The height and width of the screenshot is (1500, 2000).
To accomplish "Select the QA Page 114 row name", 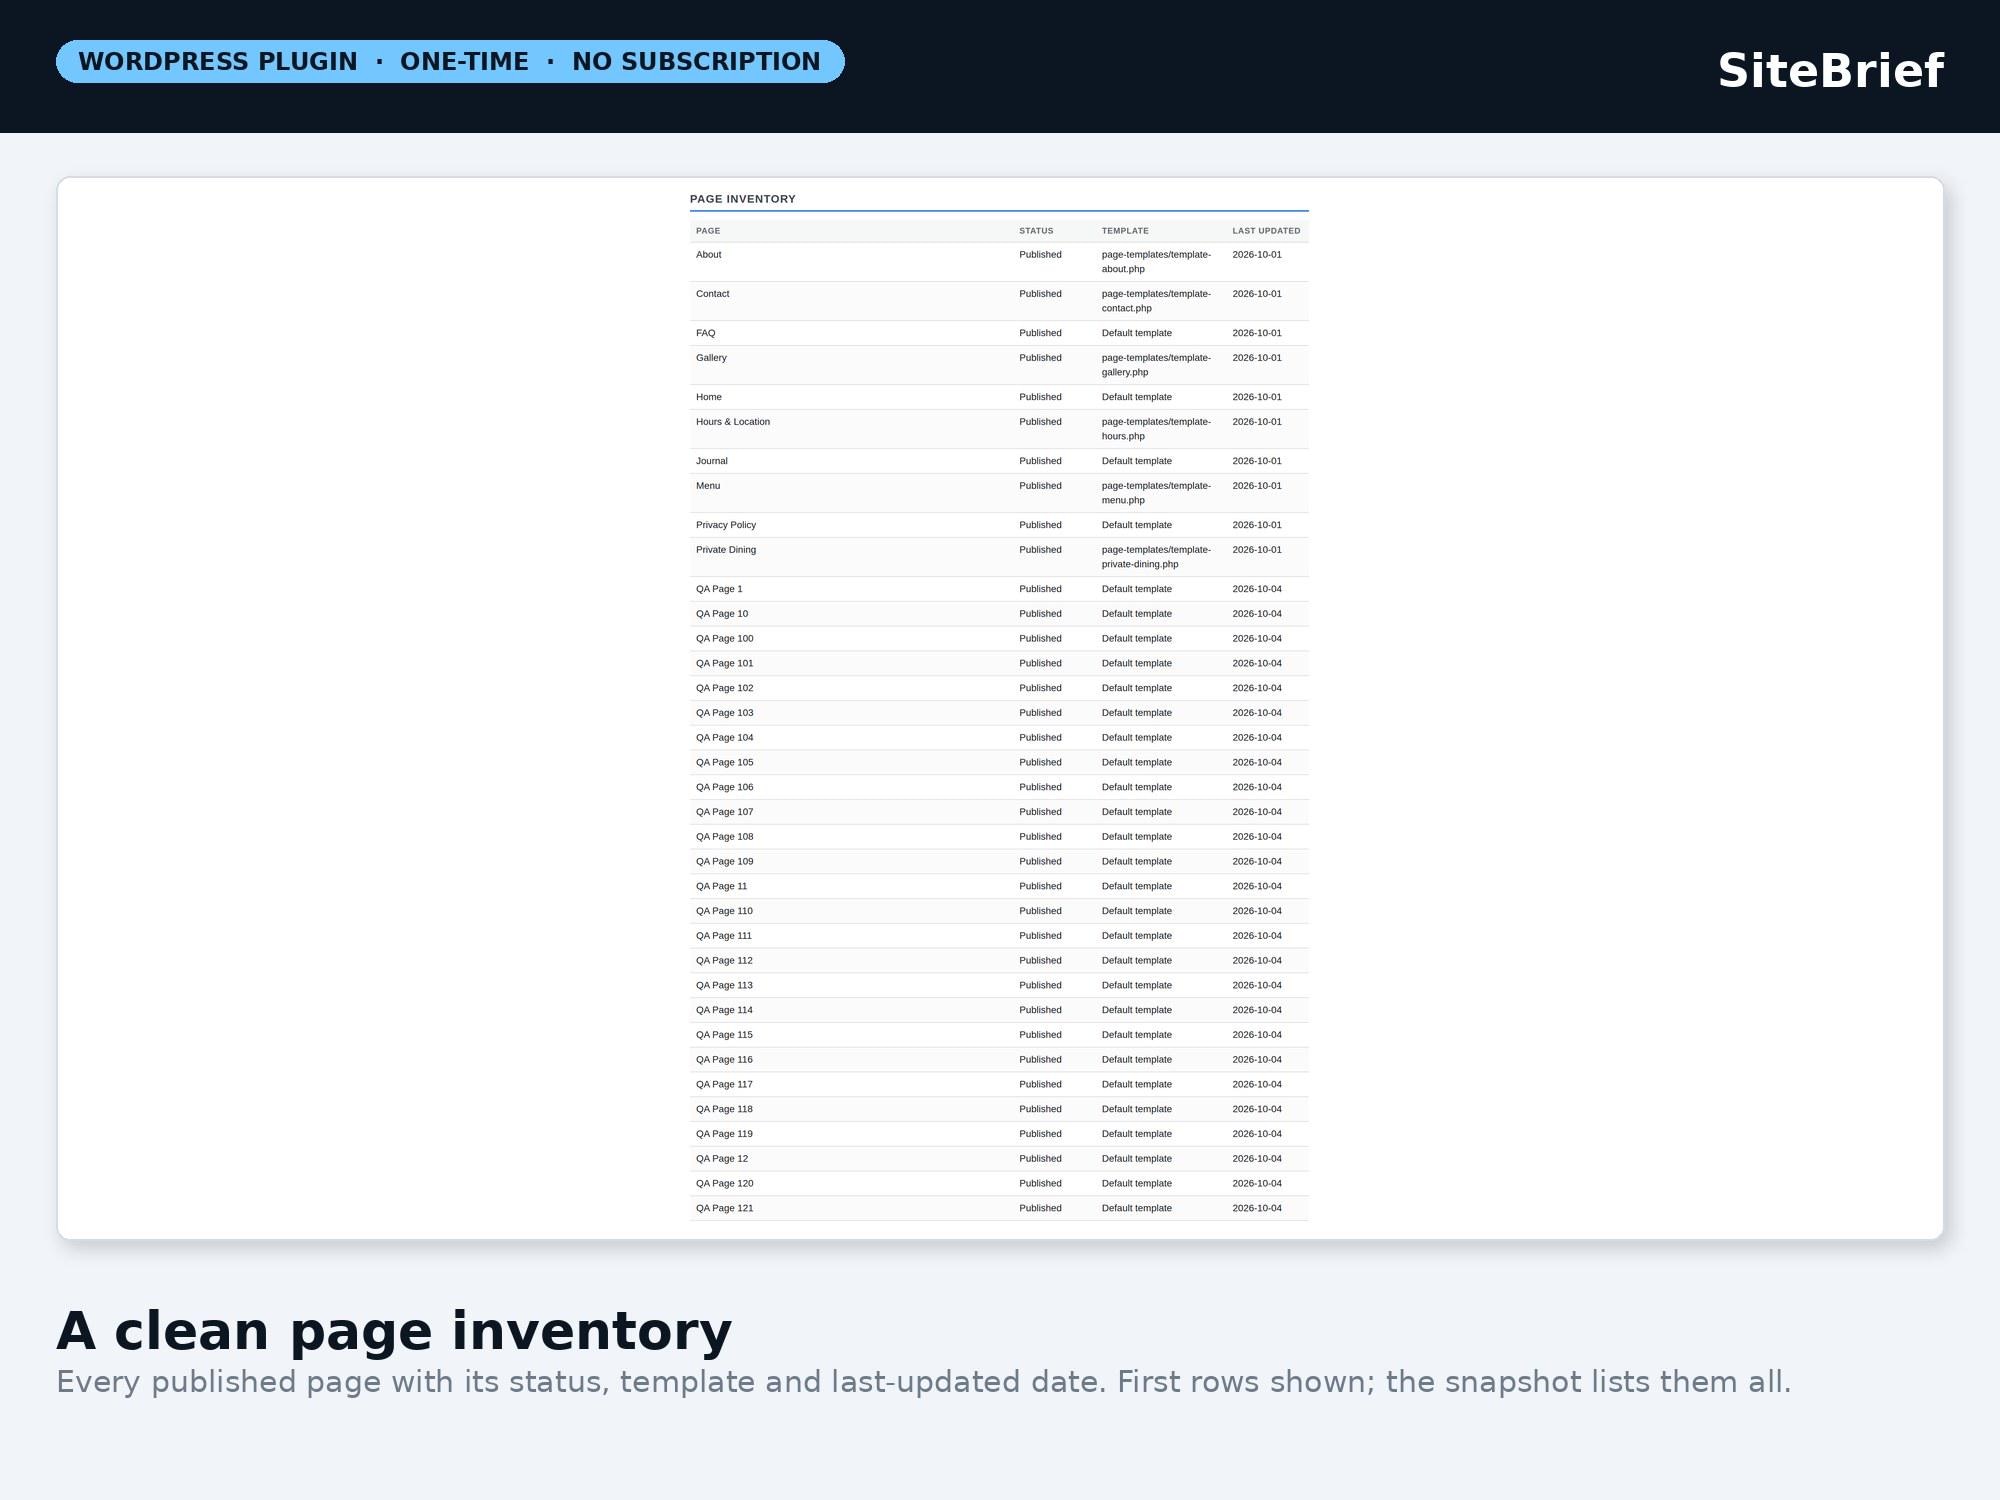I will tap(724, 1011).
